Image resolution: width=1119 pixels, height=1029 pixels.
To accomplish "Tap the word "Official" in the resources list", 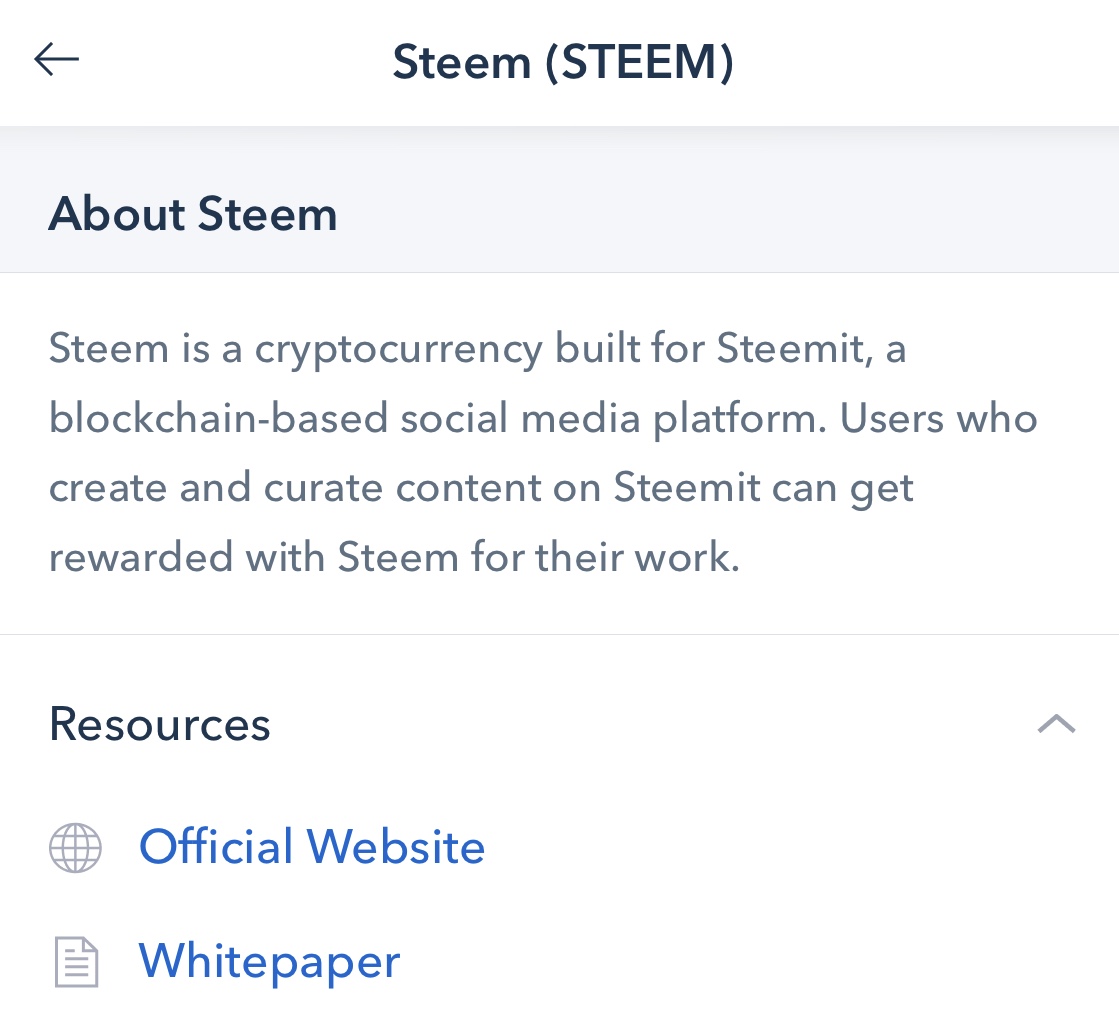I will 216,847.
